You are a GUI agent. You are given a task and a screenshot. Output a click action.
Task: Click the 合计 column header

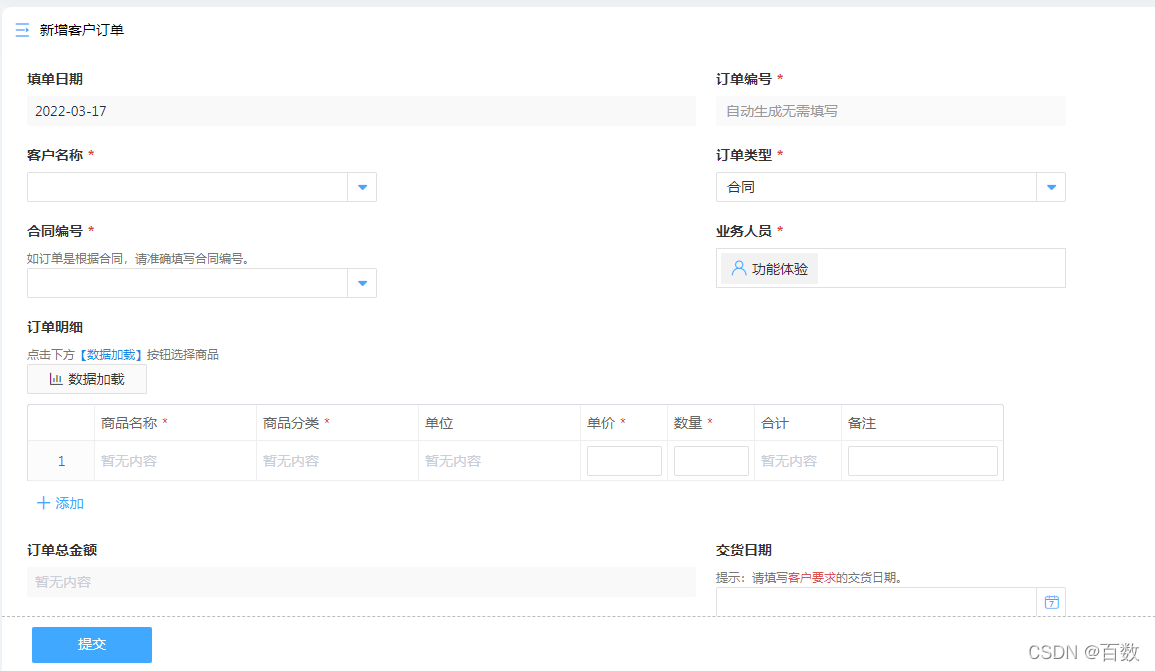pyautogui.click(x=798, y=424)
